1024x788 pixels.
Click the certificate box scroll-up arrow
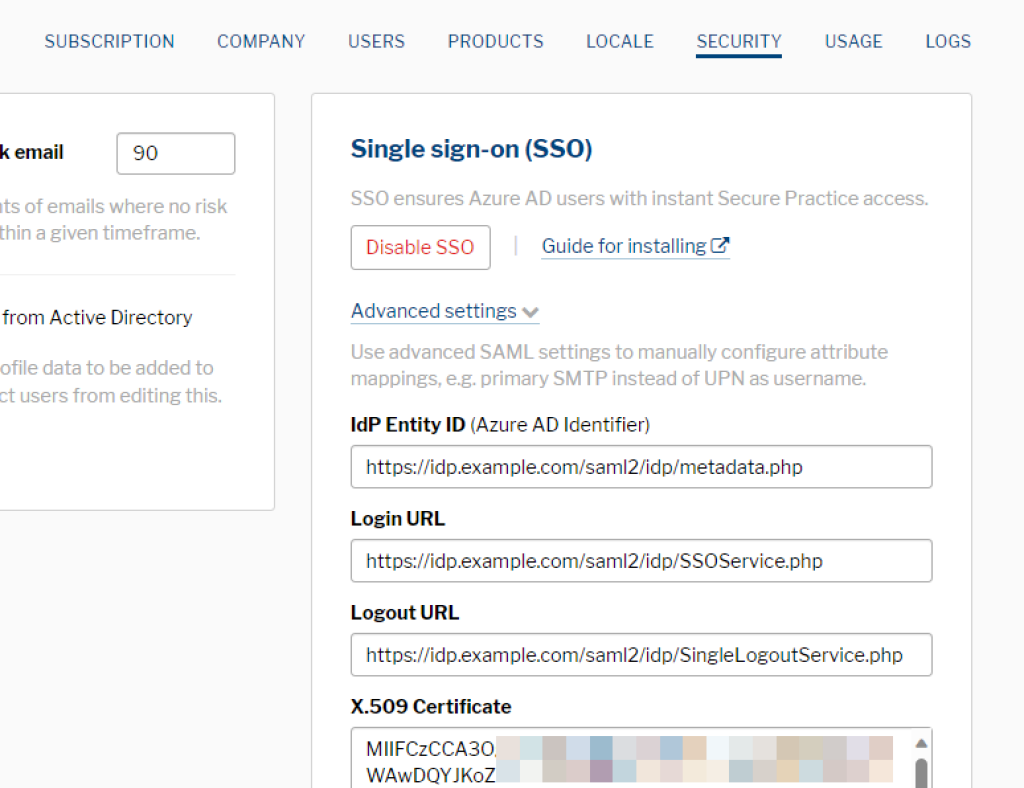point(921,744)
